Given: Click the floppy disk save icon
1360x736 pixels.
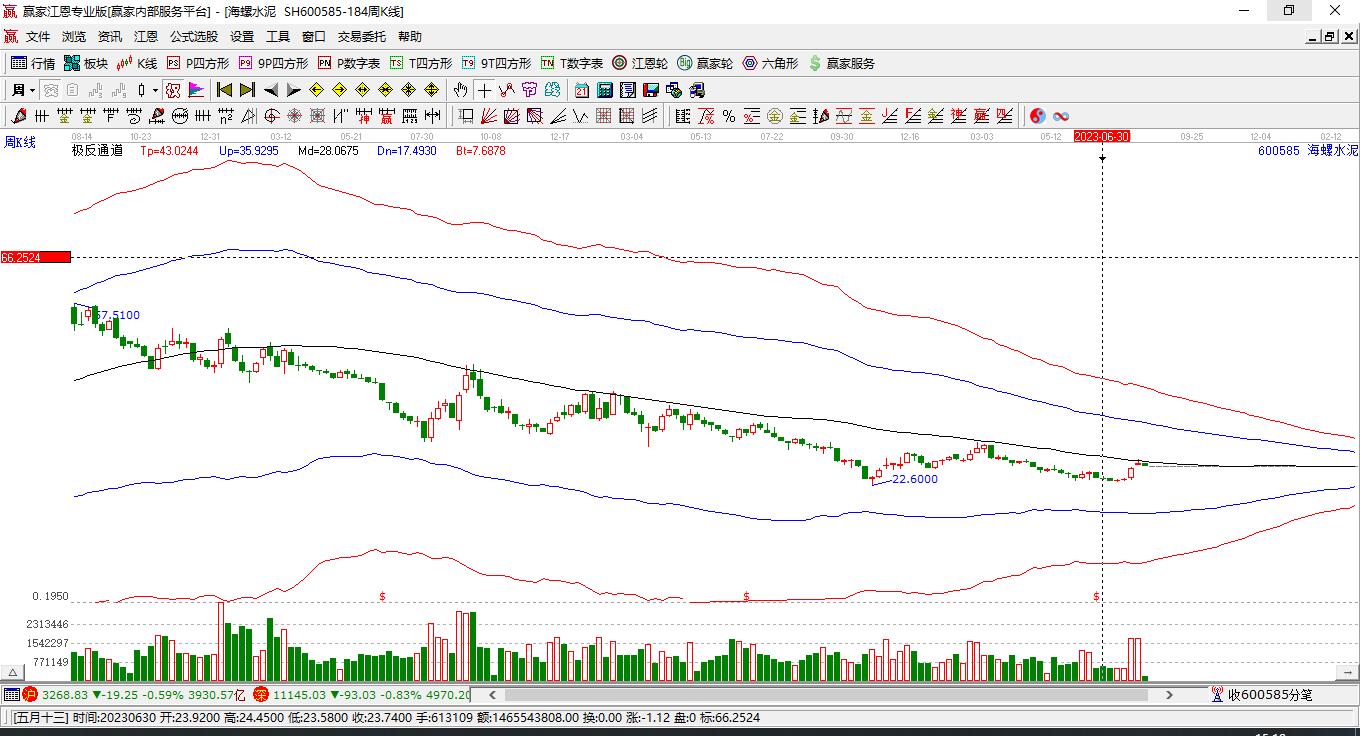Looking at the screenshot, I should click(x=651, y=90).
